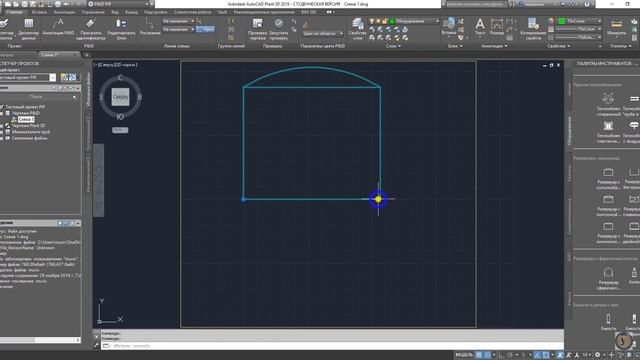Toggle polar tracking in status bar
This screenshot has width=640, height=360.
pos(510,355)
